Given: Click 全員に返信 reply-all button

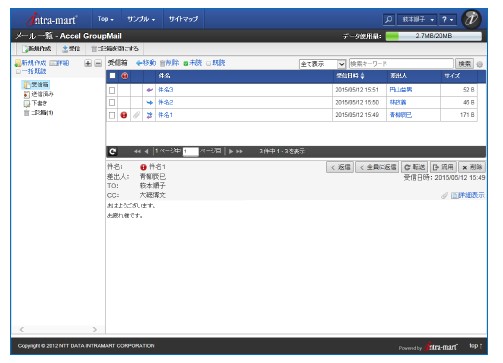Looking at the screenshot, I should 377,167.
